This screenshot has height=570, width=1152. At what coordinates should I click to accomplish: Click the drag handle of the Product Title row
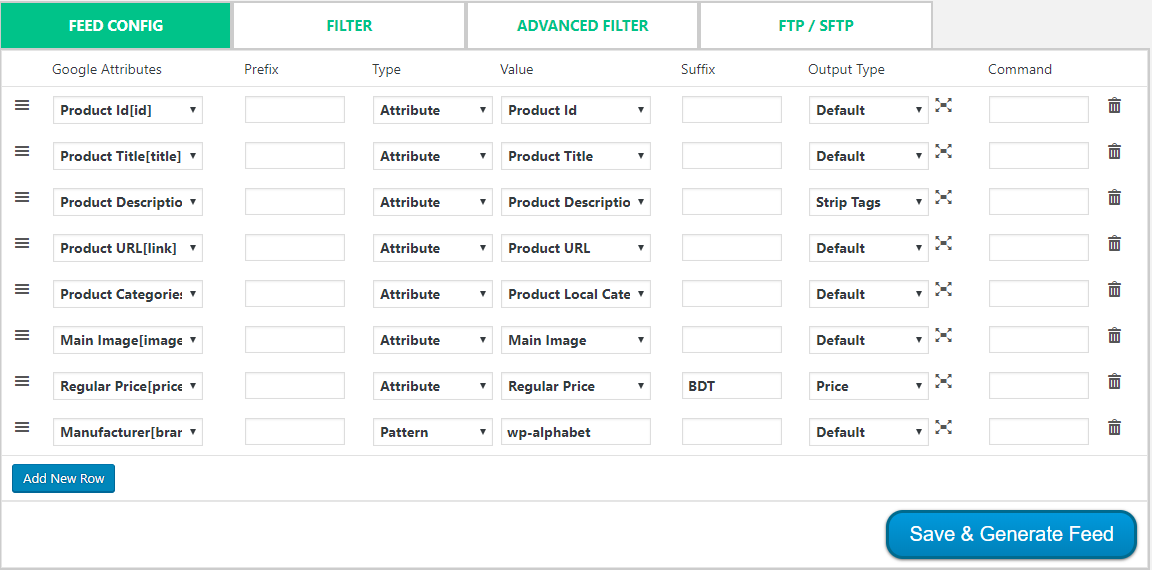(23, 151)
